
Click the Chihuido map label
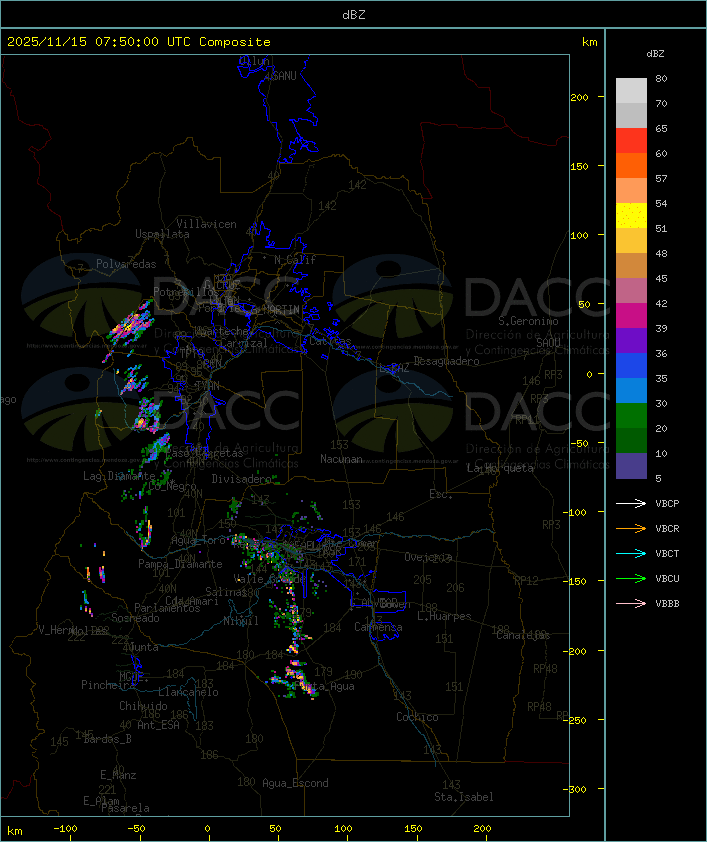click(143, 706)
